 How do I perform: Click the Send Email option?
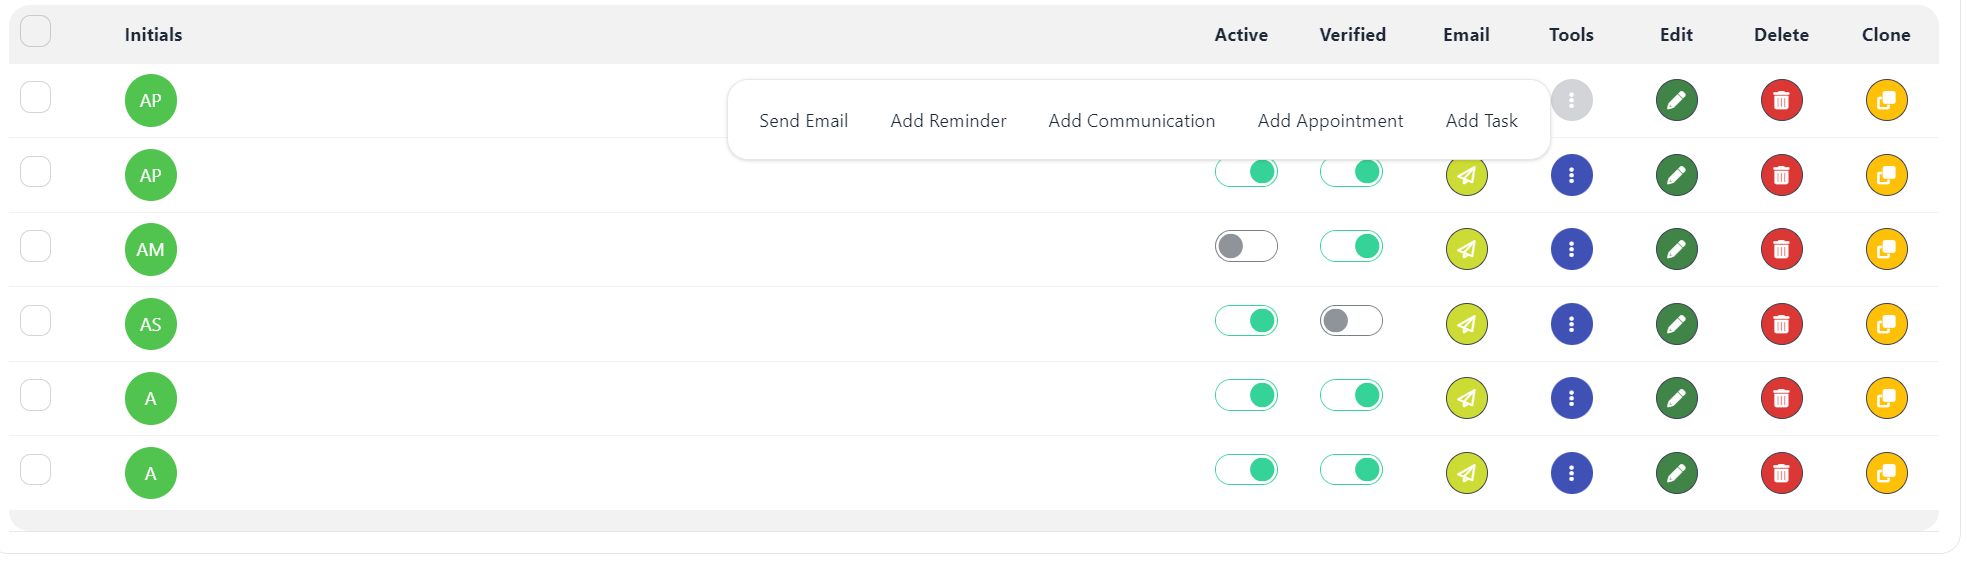coord(803,121)
